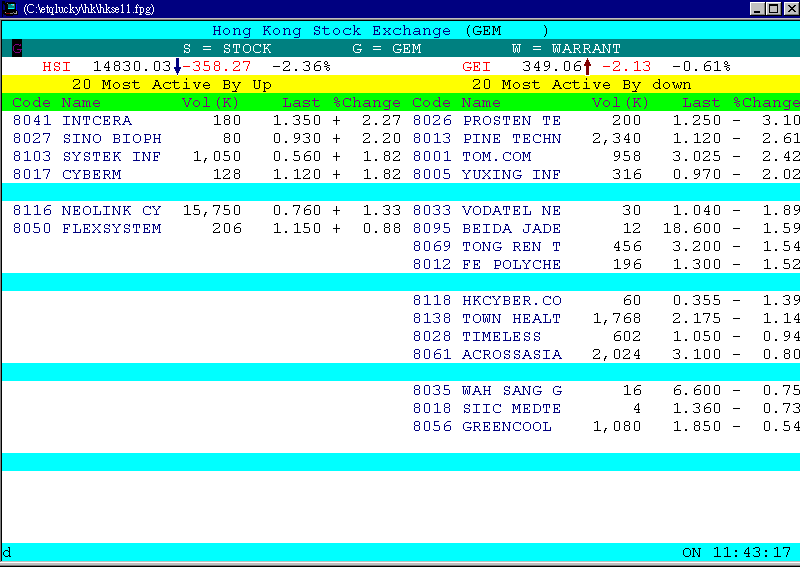Click the clock 11:43:17 in status bar
The image size is (800, 567).
click(x=752, y=552)
